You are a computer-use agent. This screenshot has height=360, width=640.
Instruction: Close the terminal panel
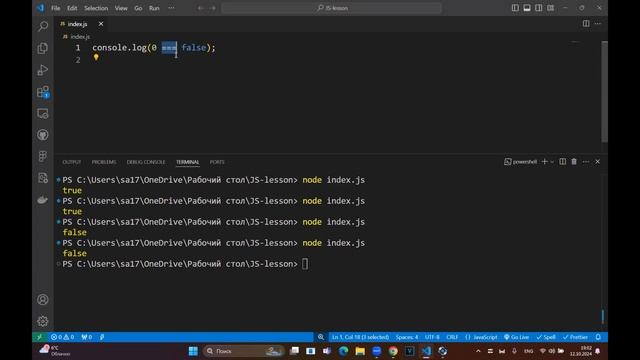coord(598,162)
